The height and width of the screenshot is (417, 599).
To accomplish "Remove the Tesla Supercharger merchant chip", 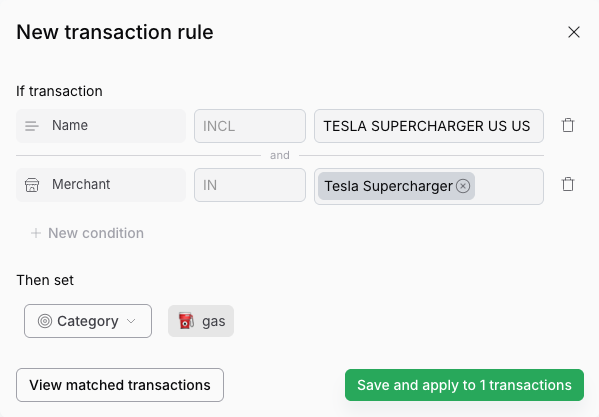I will coord(463,186).
